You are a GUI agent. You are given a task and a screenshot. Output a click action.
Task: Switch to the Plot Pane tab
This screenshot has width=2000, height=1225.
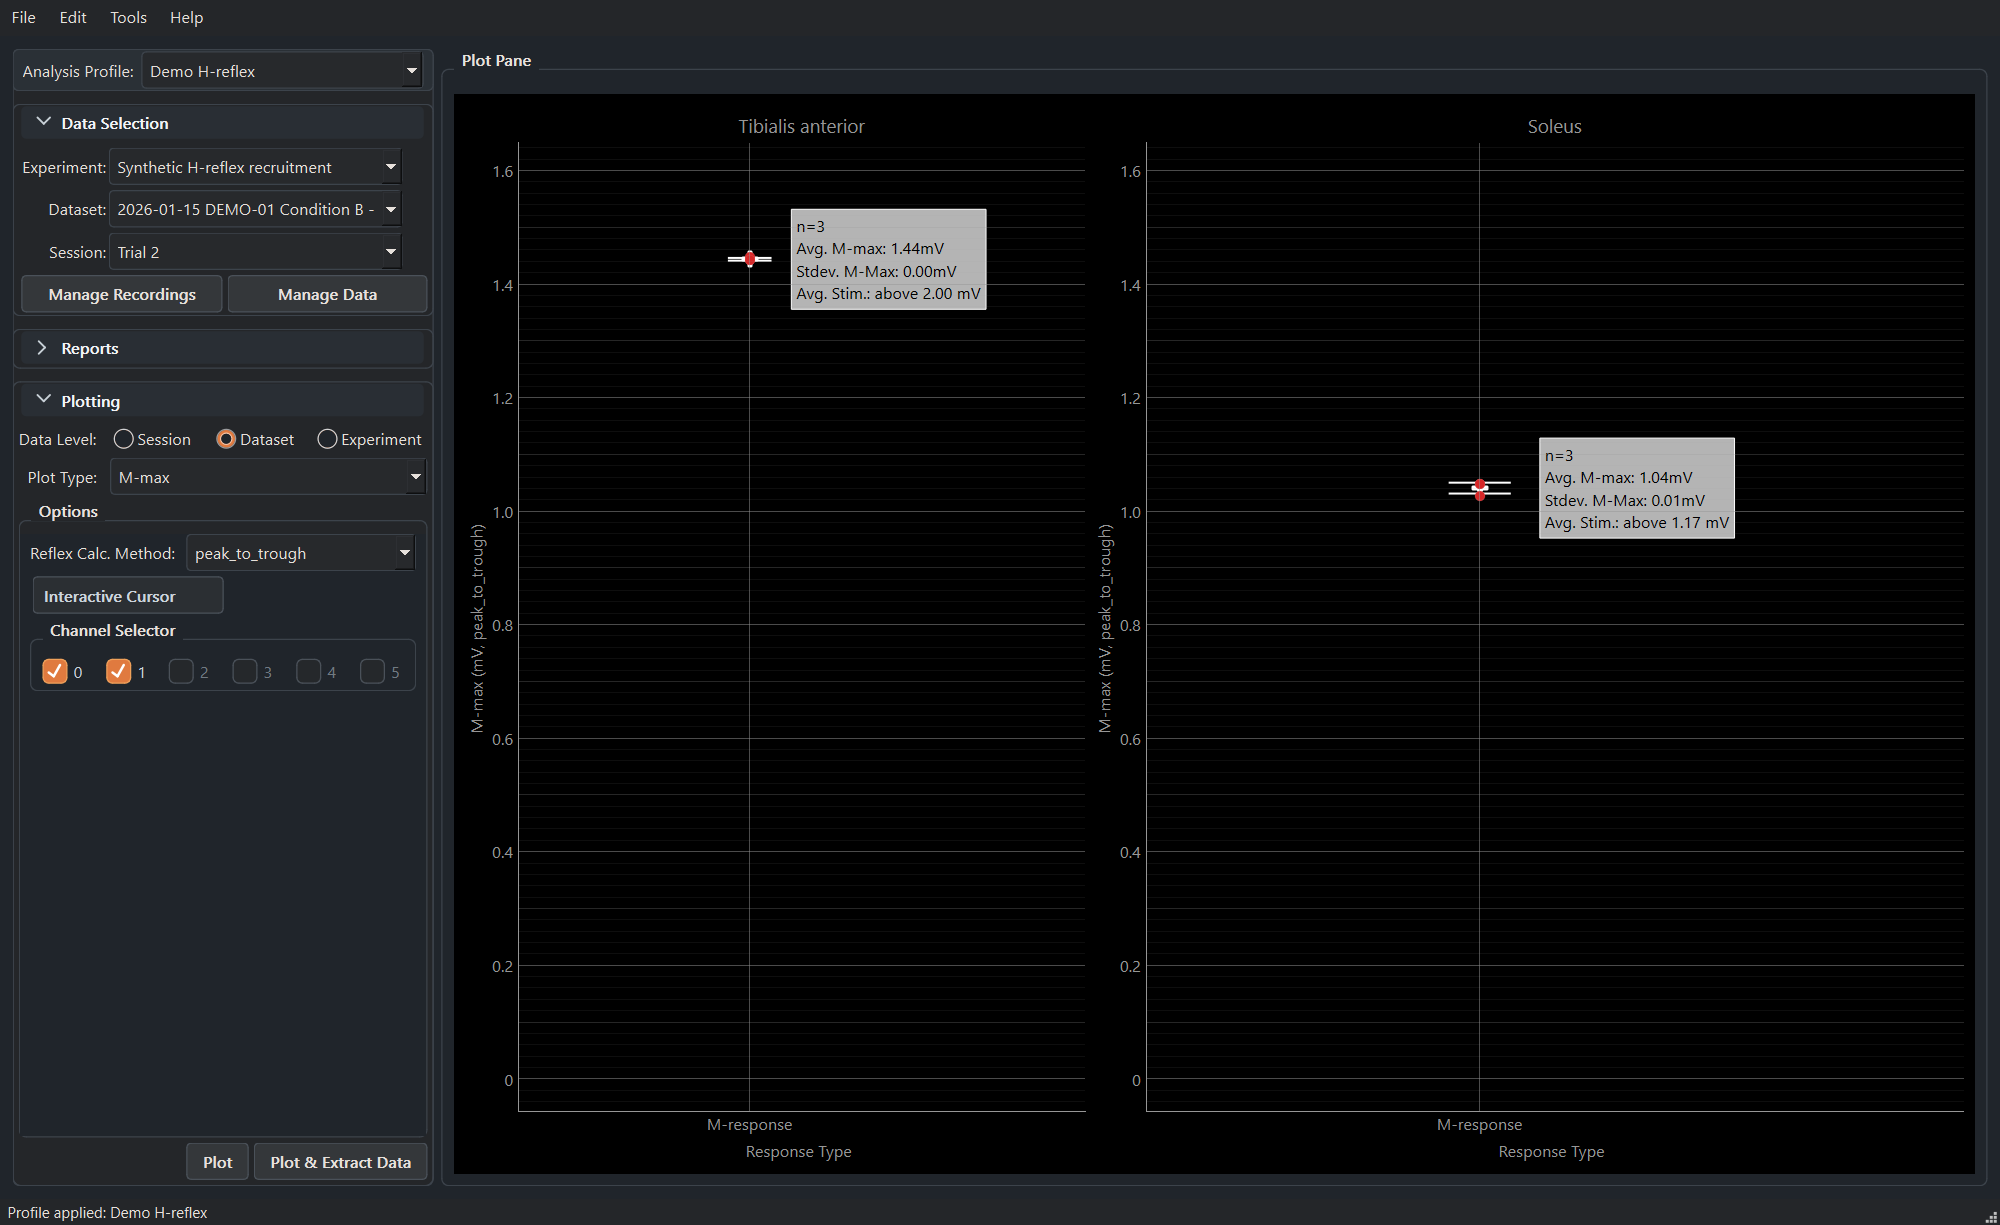pyautogui.click(x=496, y=60)
